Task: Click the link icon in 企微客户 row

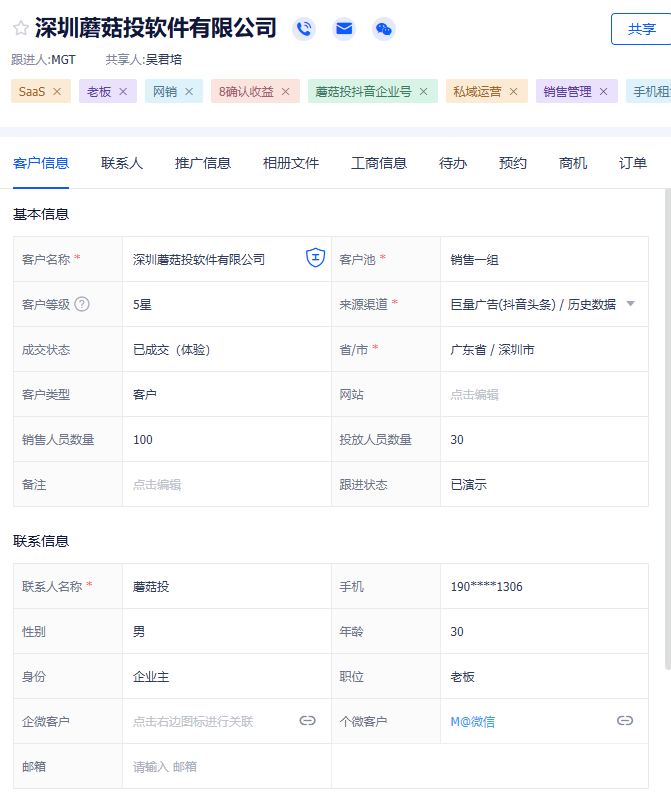Action: pyautogui.click(x=308, y=720)
